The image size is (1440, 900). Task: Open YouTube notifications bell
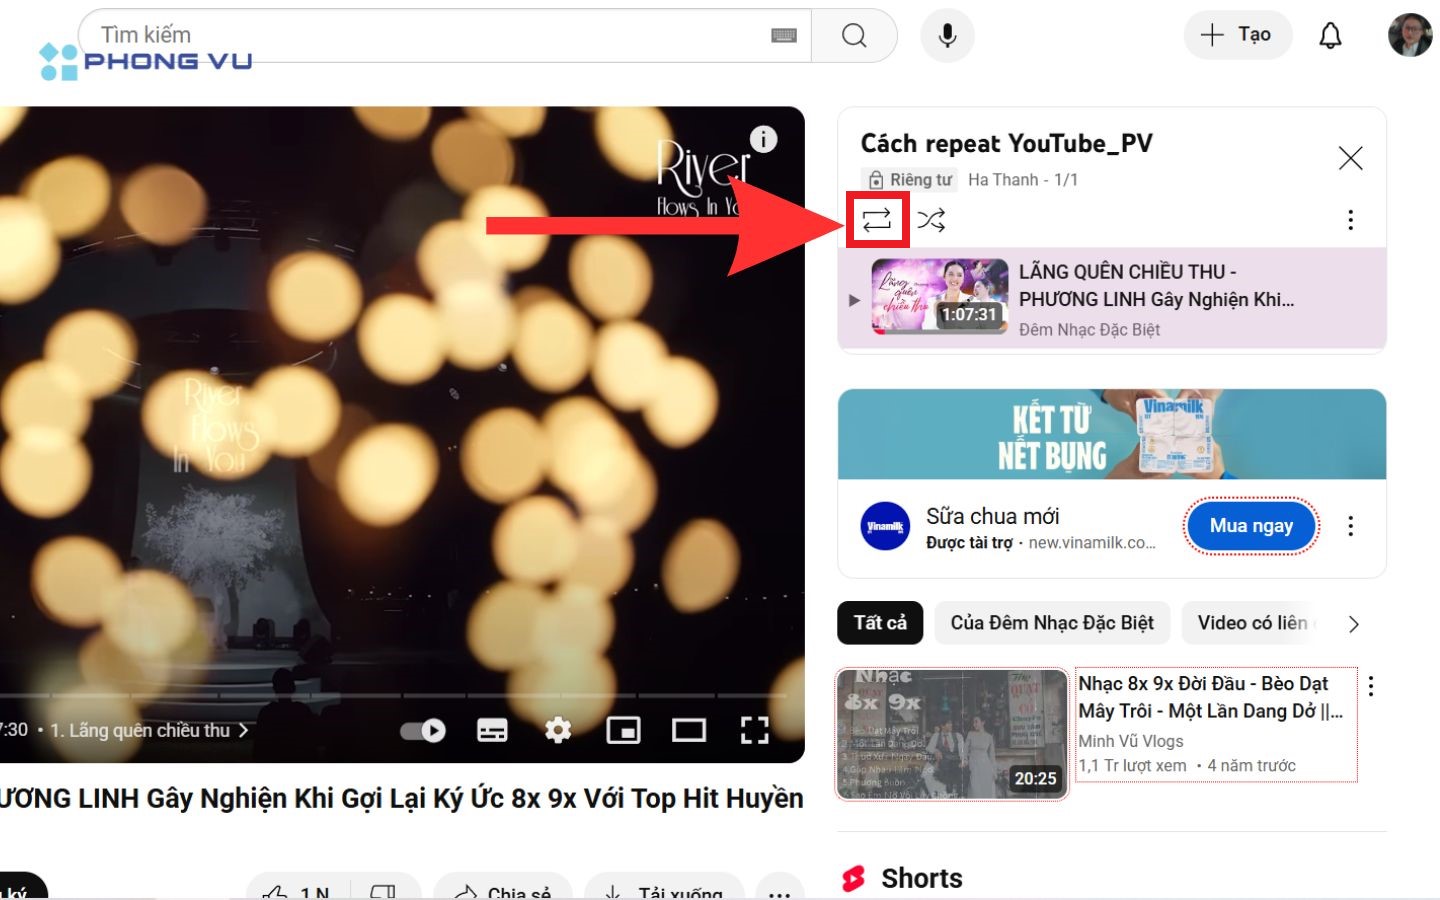coord(1331,34)
